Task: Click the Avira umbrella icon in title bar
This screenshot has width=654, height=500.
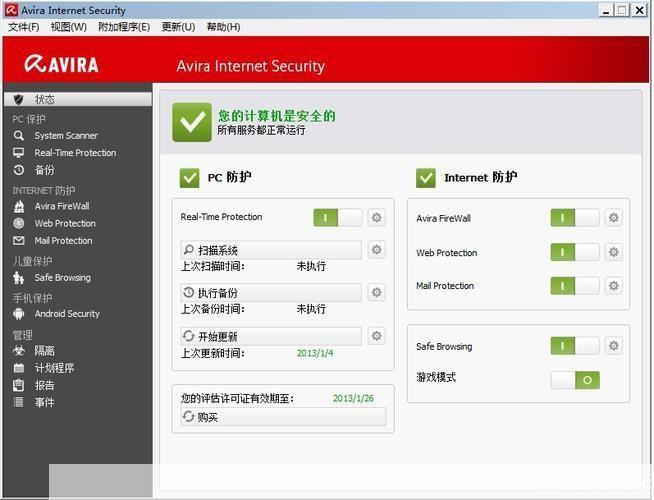Action: (x=11, y=10)
